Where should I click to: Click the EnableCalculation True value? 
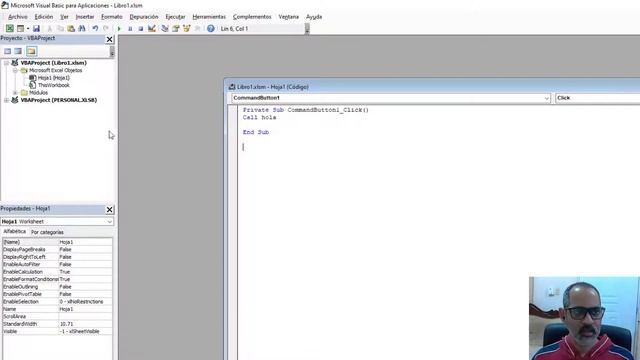tap(85, 272)
